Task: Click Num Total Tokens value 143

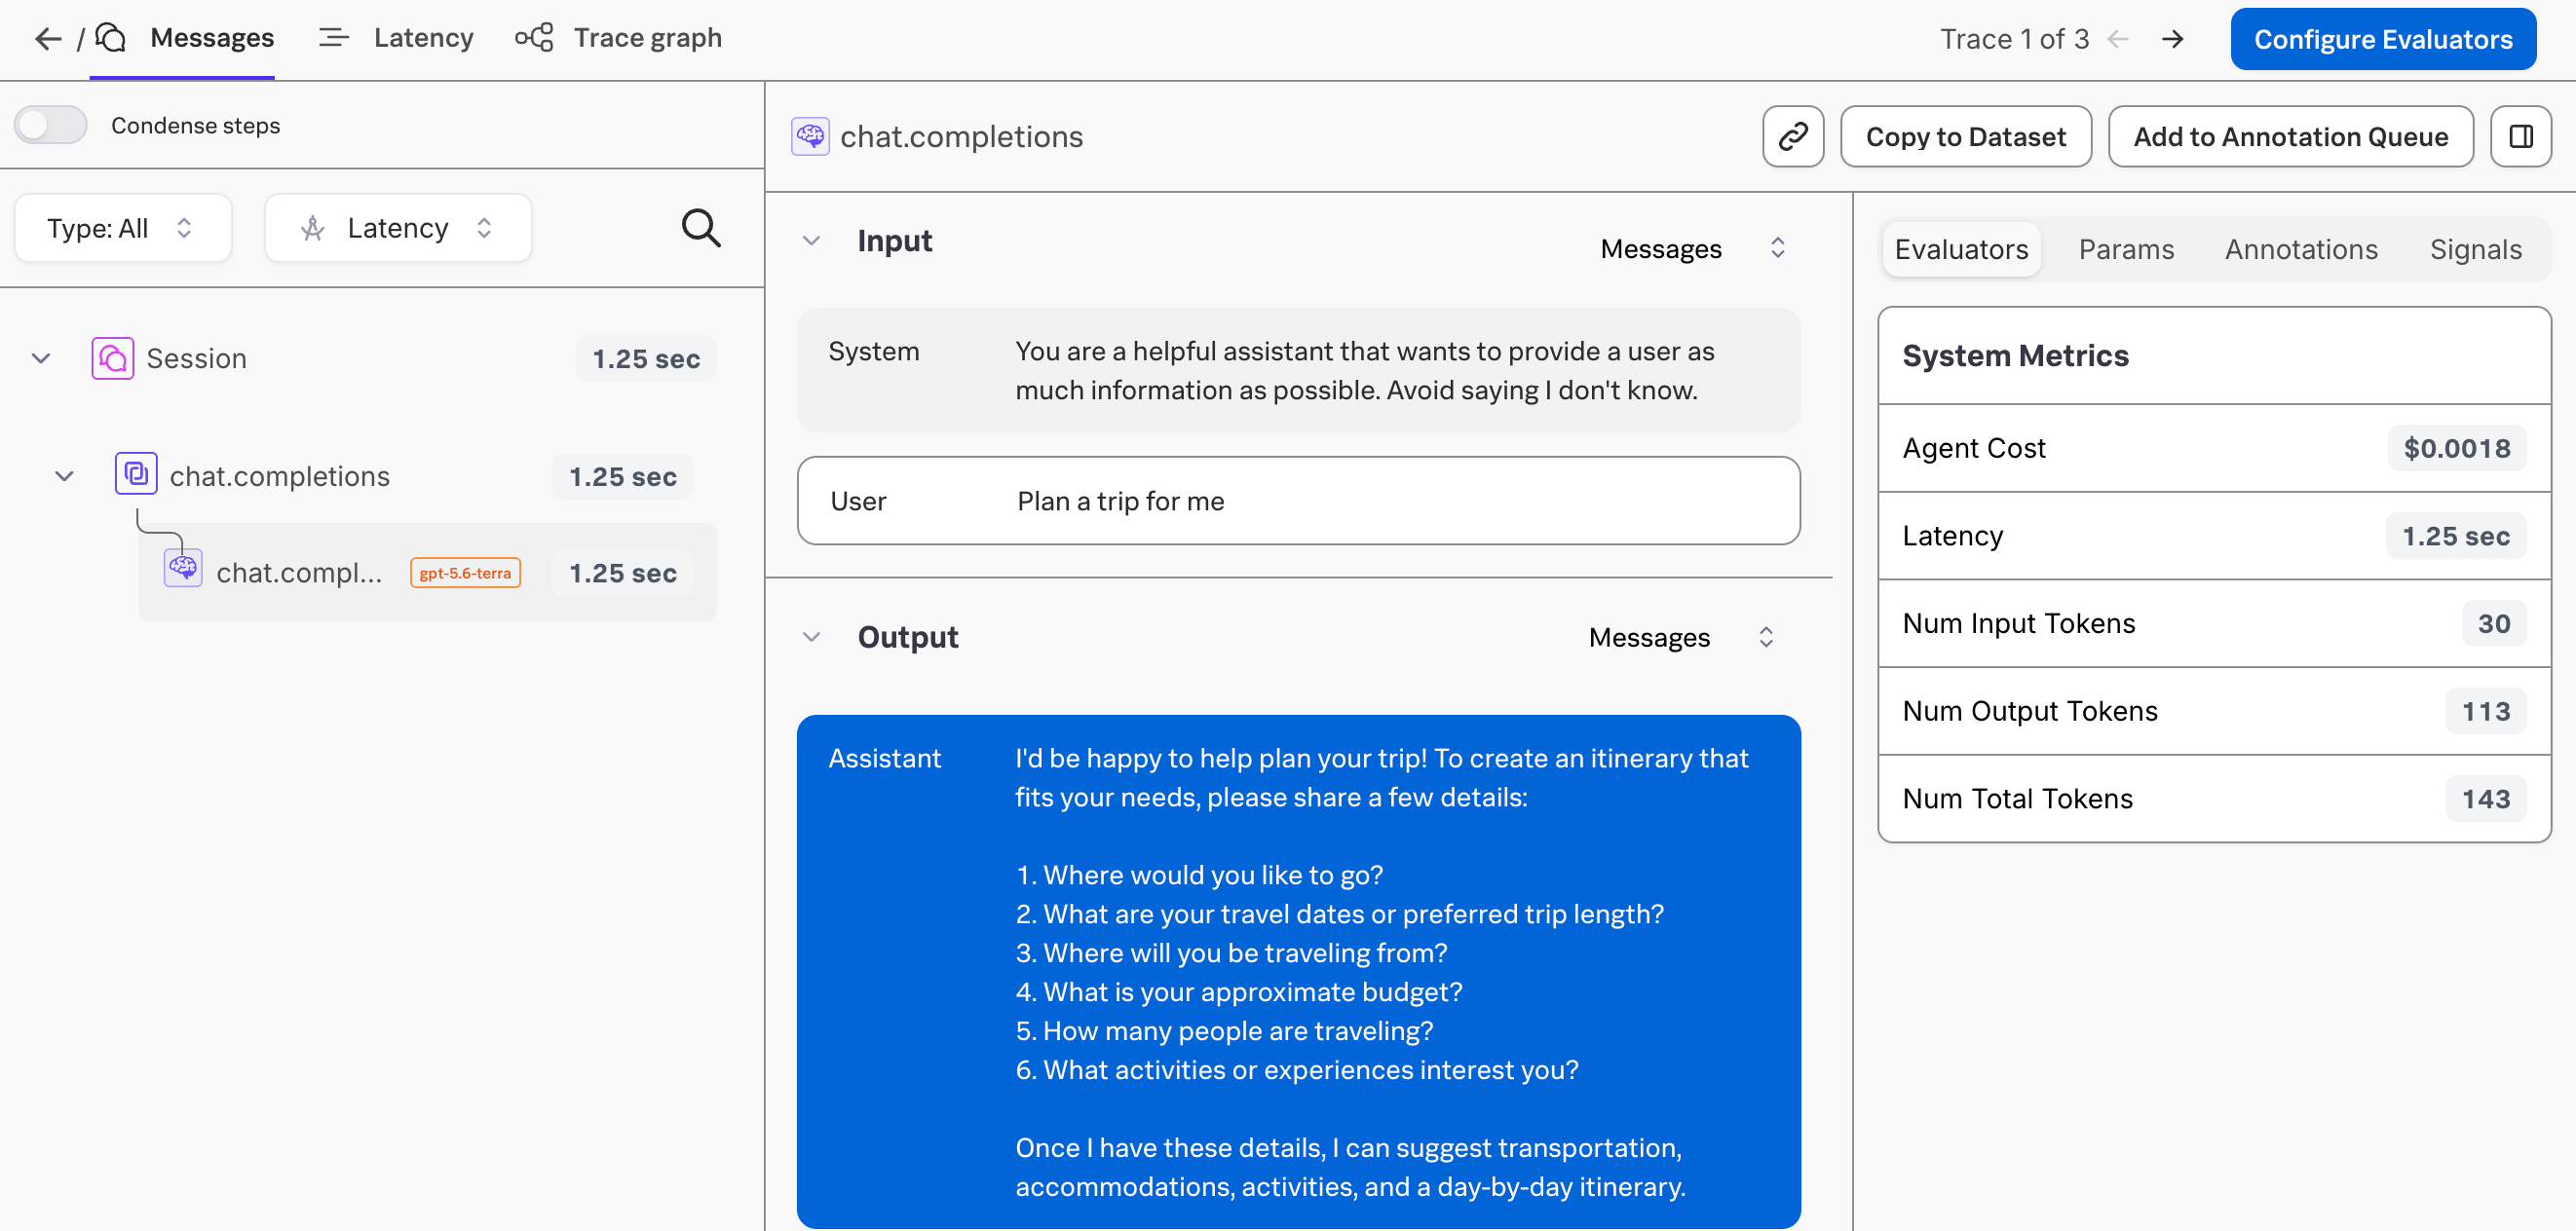Action: point(2485,799)
